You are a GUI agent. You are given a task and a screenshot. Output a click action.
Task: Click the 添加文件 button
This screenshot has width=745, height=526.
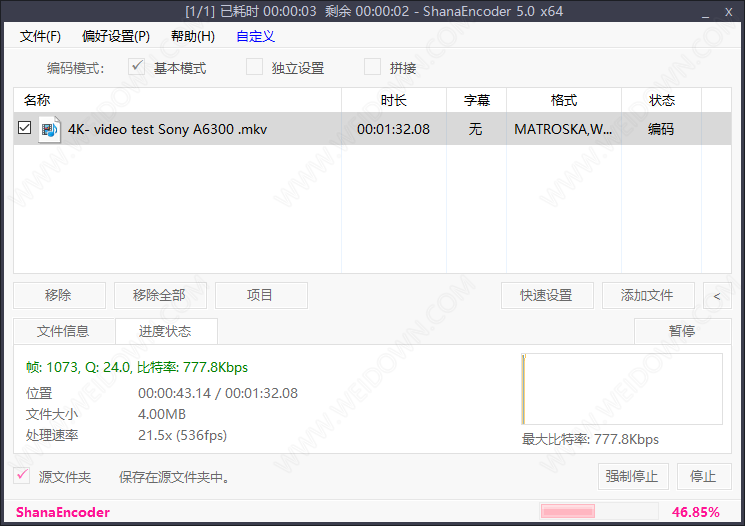coord(647,295)
